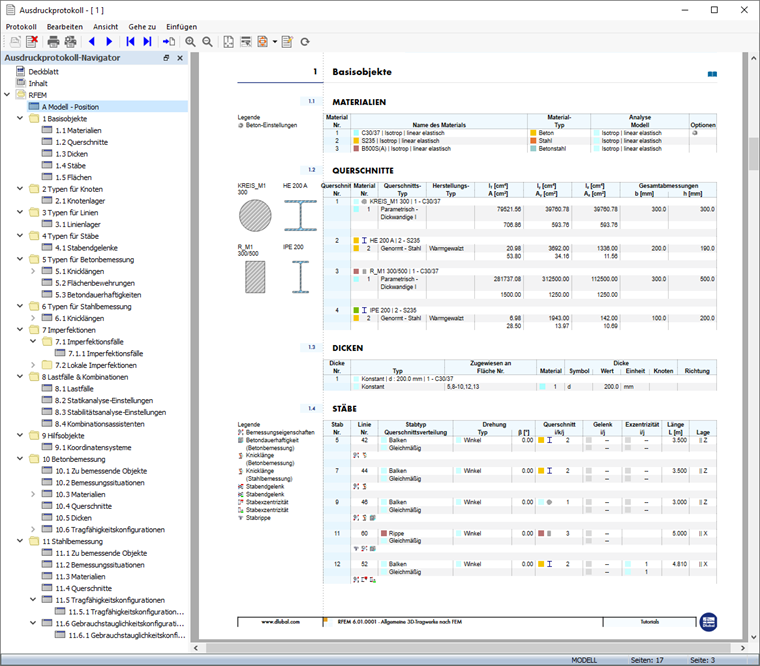Click the zoom in magnifier icon
This screenshot has height=666, width=760.
pos(190,42)
